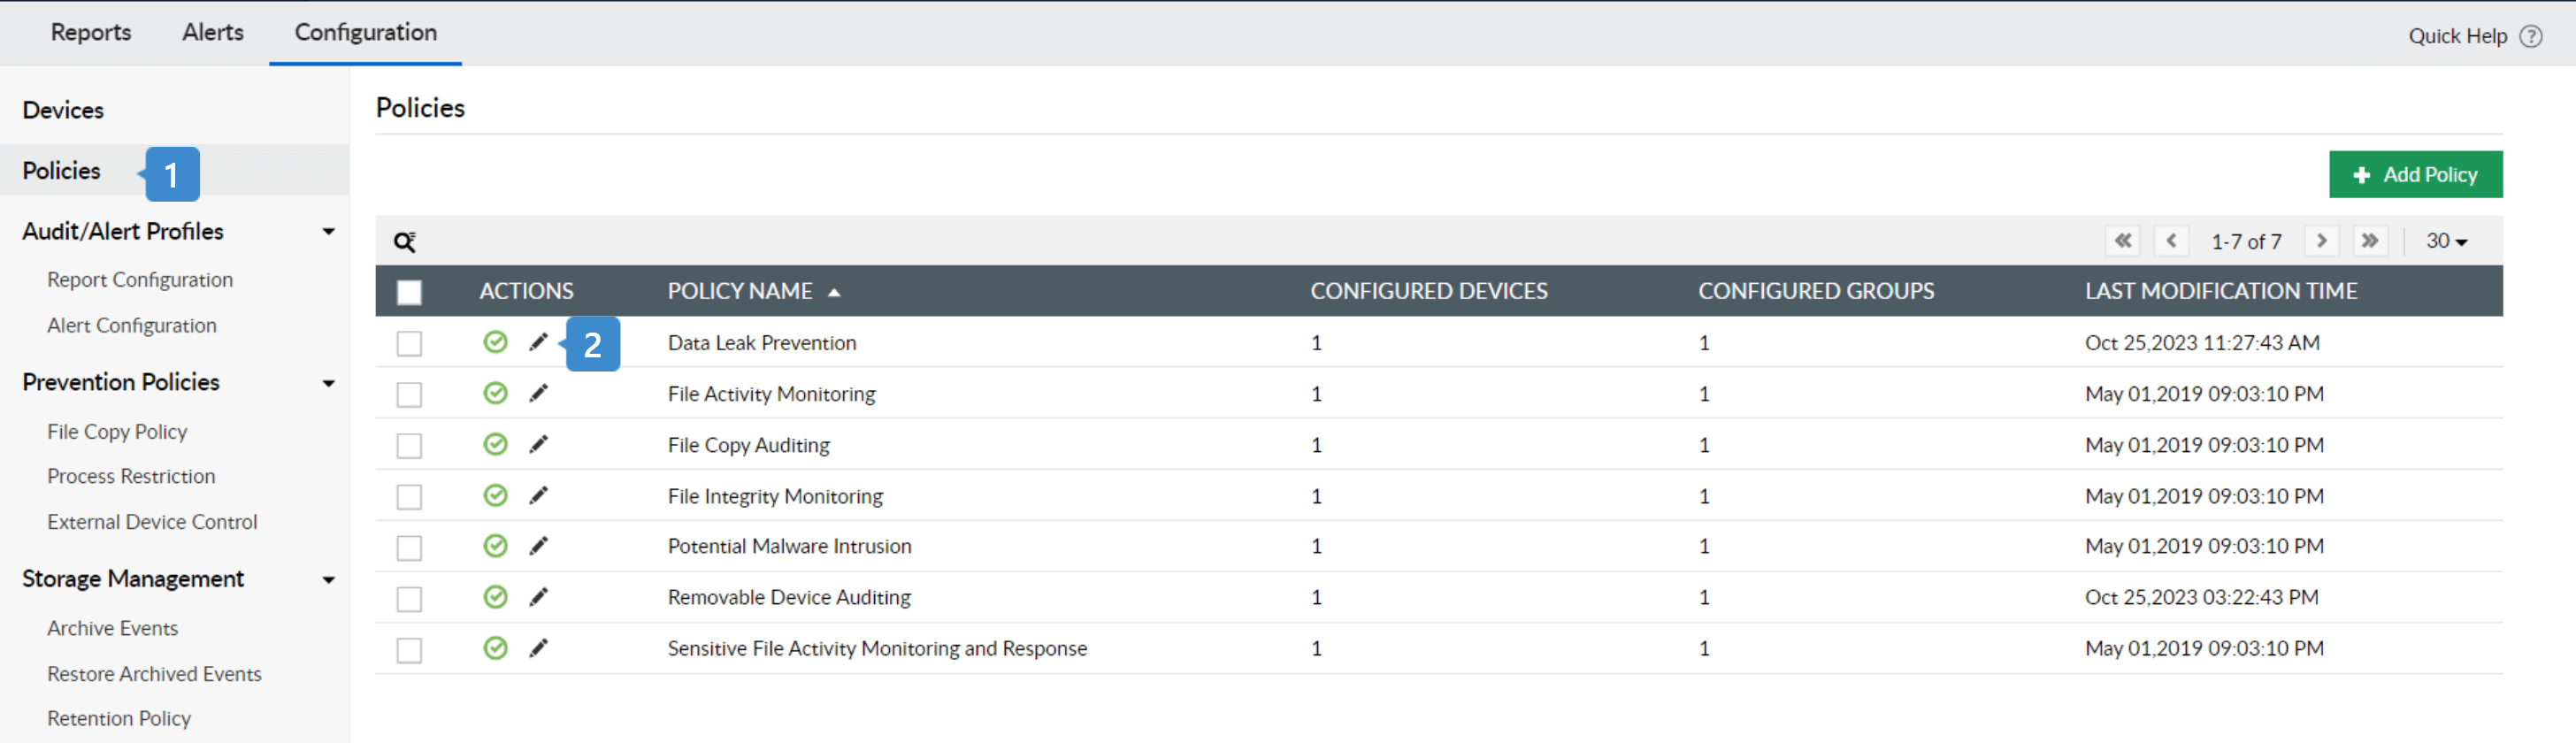Open External Device Control settings
2576x743 pixels.
point(152,522)
